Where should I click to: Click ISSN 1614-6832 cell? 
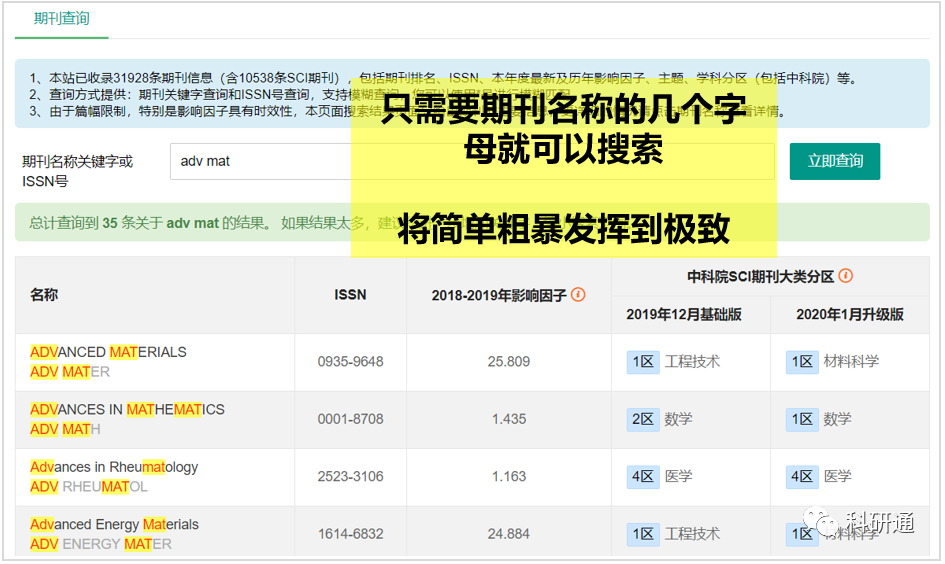click(x=350, y=534)
